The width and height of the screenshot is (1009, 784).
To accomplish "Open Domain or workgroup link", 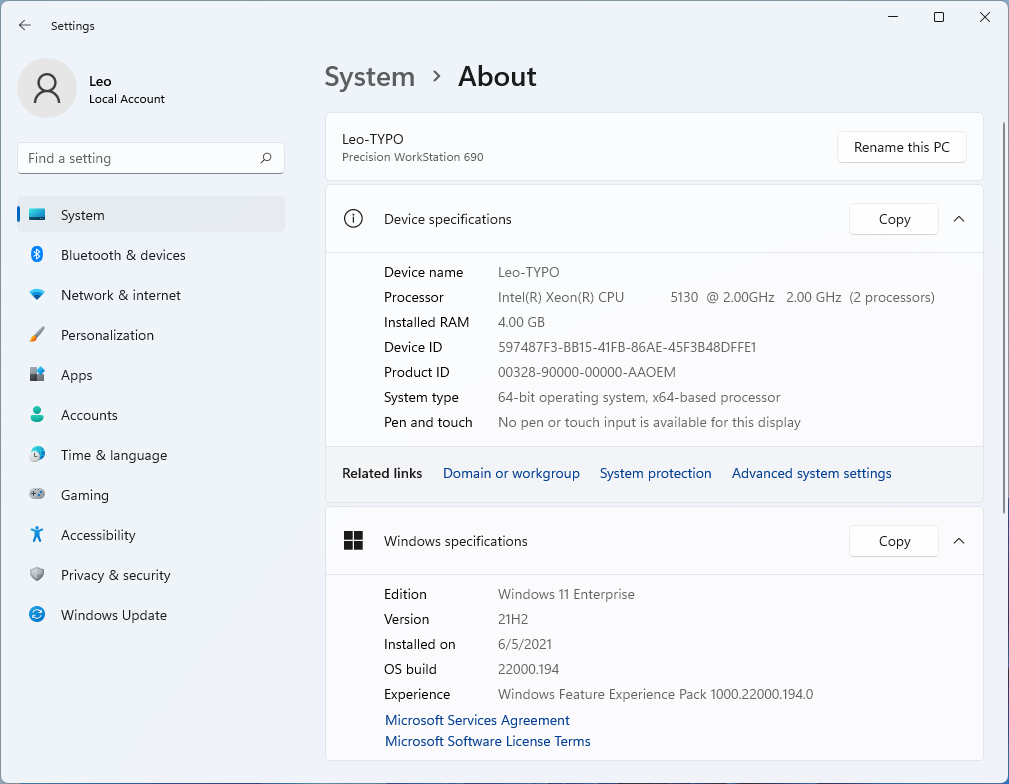I will pos(511,473).
